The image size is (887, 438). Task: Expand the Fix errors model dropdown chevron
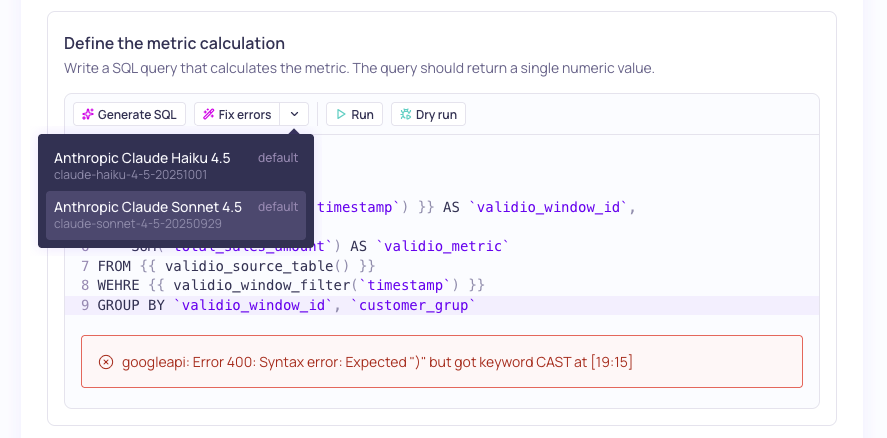294,115
